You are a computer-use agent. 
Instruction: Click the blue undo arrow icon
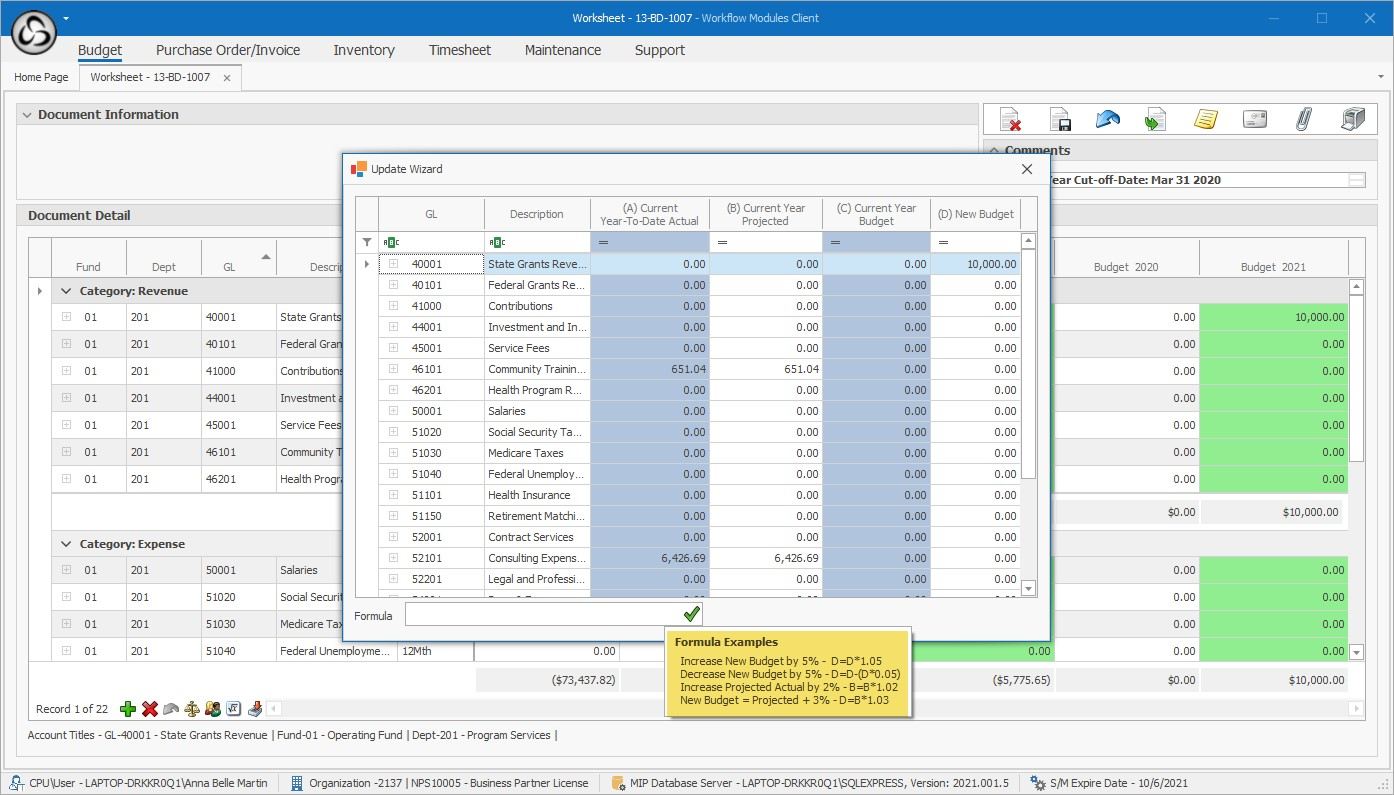click(1108, 120)
